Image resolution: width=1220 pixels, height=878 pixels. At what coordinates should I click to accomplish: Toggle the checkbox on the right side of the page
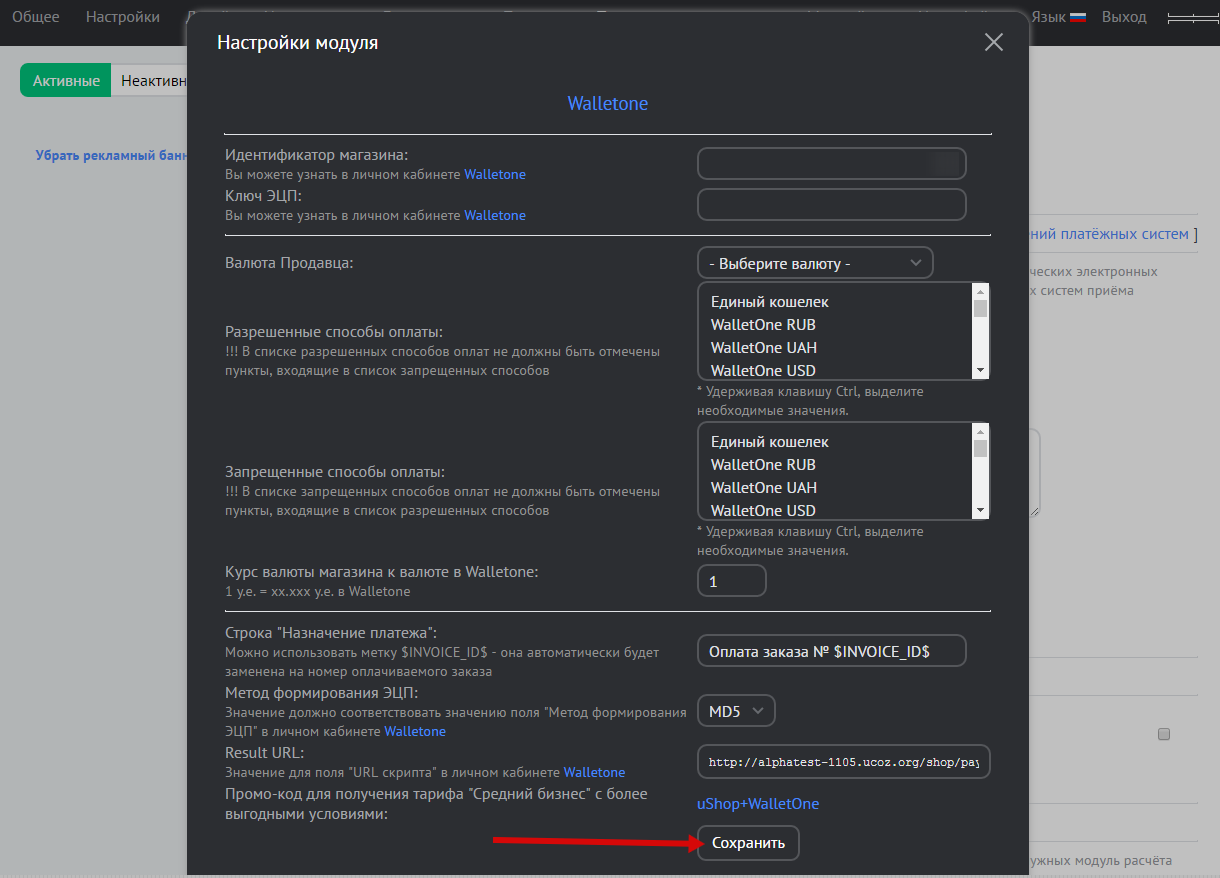(x=1163, y=734)
